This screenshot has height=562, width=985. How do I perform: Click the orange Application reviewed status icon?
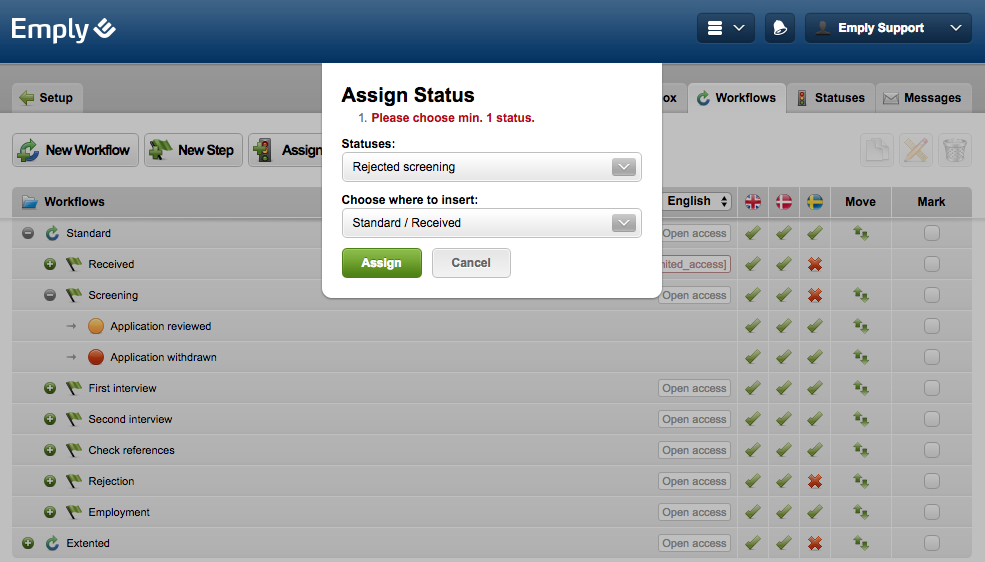[96, 326]
